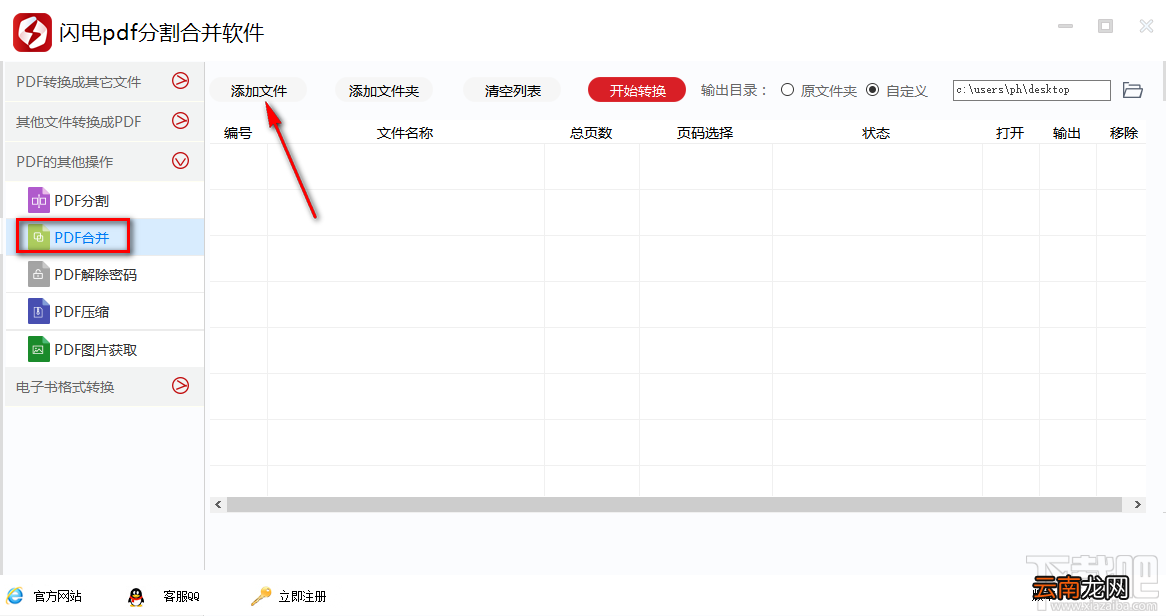Click the 输出 column header
This screenshot has height=616, width=1166.
1066,132
